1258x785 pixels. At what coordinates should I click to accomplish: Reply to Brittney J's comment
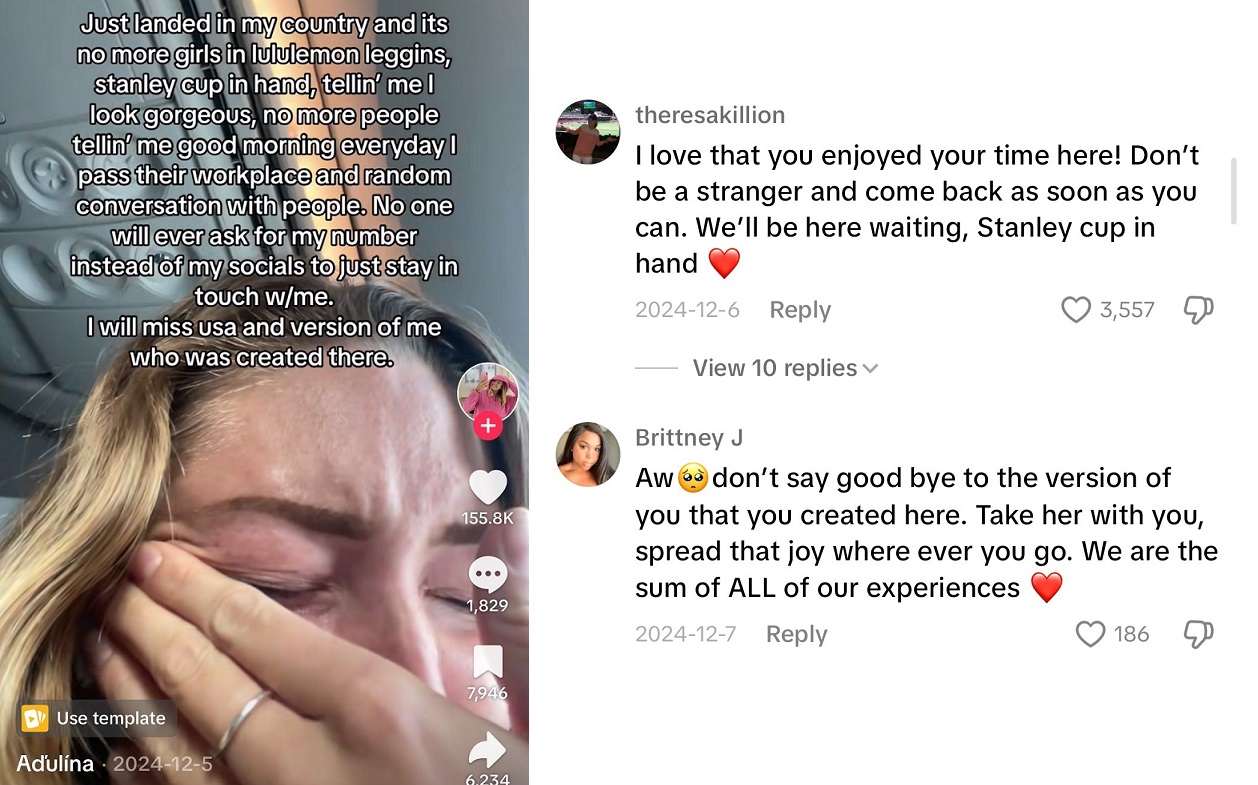click(797, 634)
